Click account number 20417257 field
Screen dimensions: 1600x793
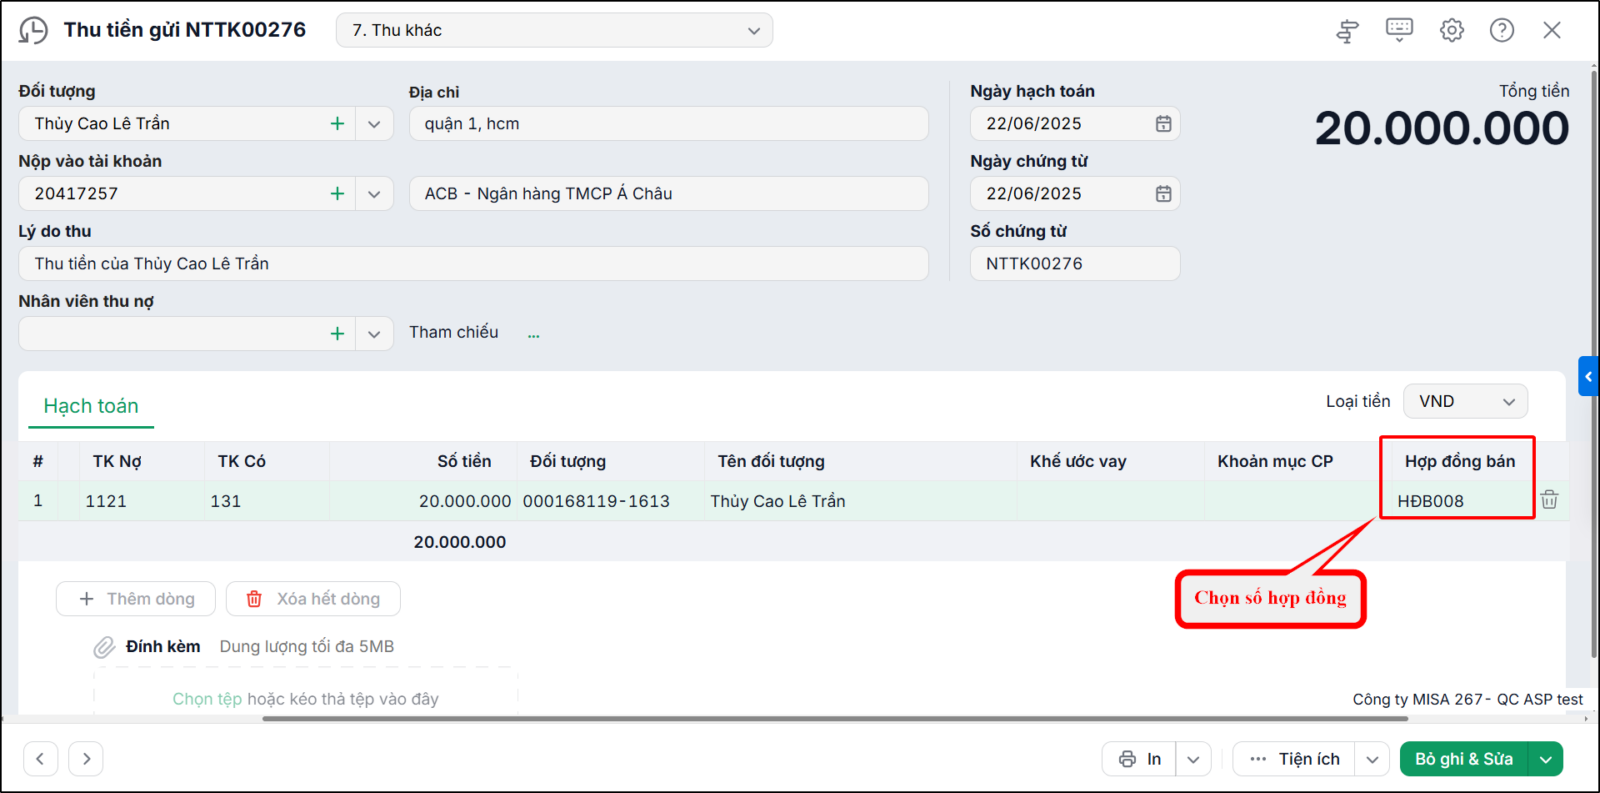[170, 194]
